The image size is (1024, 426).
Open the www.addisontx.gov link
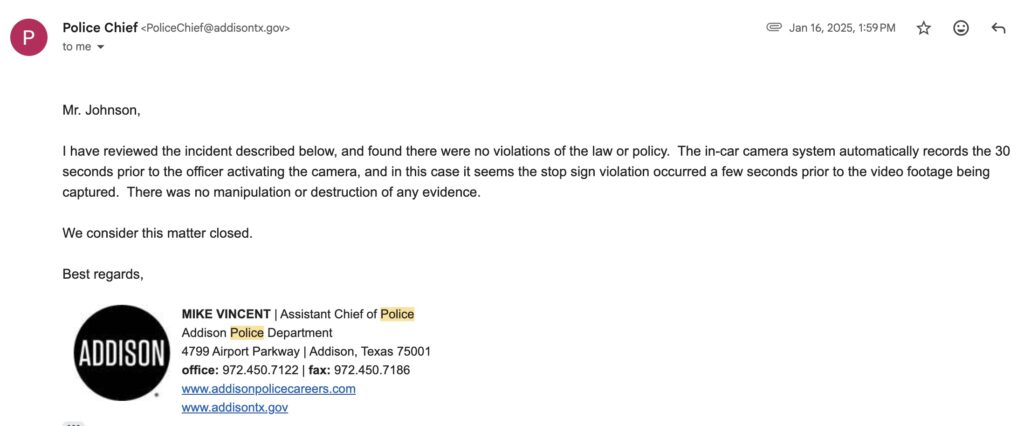click(x=234, y=408)
